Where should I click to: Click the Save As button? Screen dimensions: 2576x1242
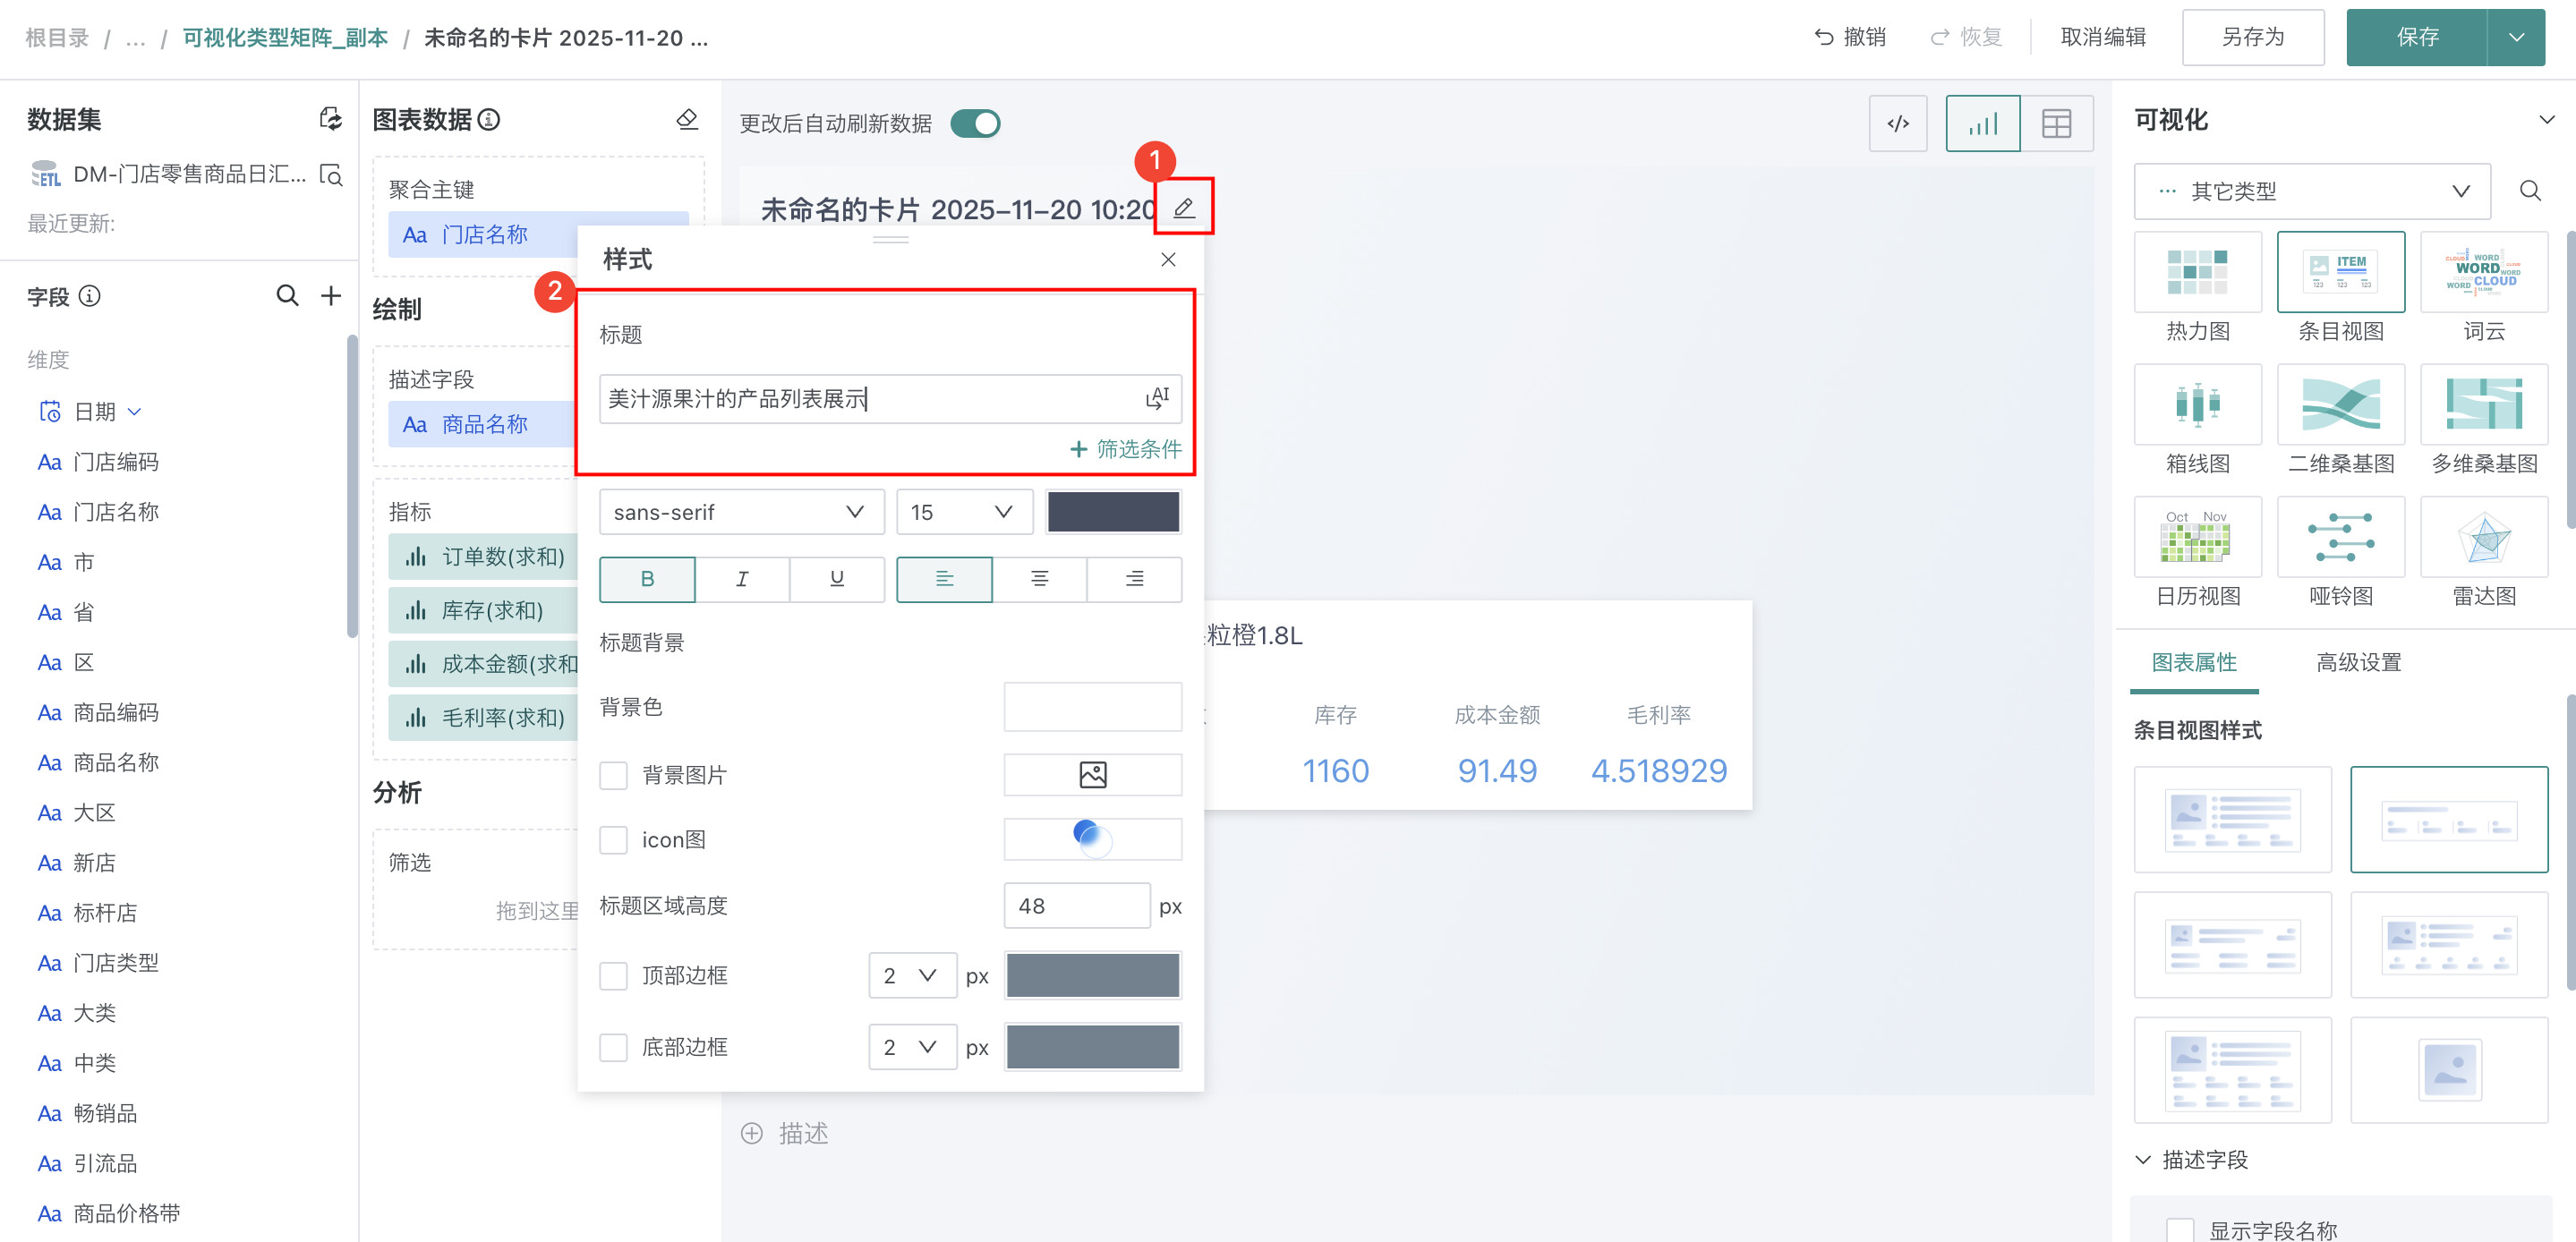2252,38
